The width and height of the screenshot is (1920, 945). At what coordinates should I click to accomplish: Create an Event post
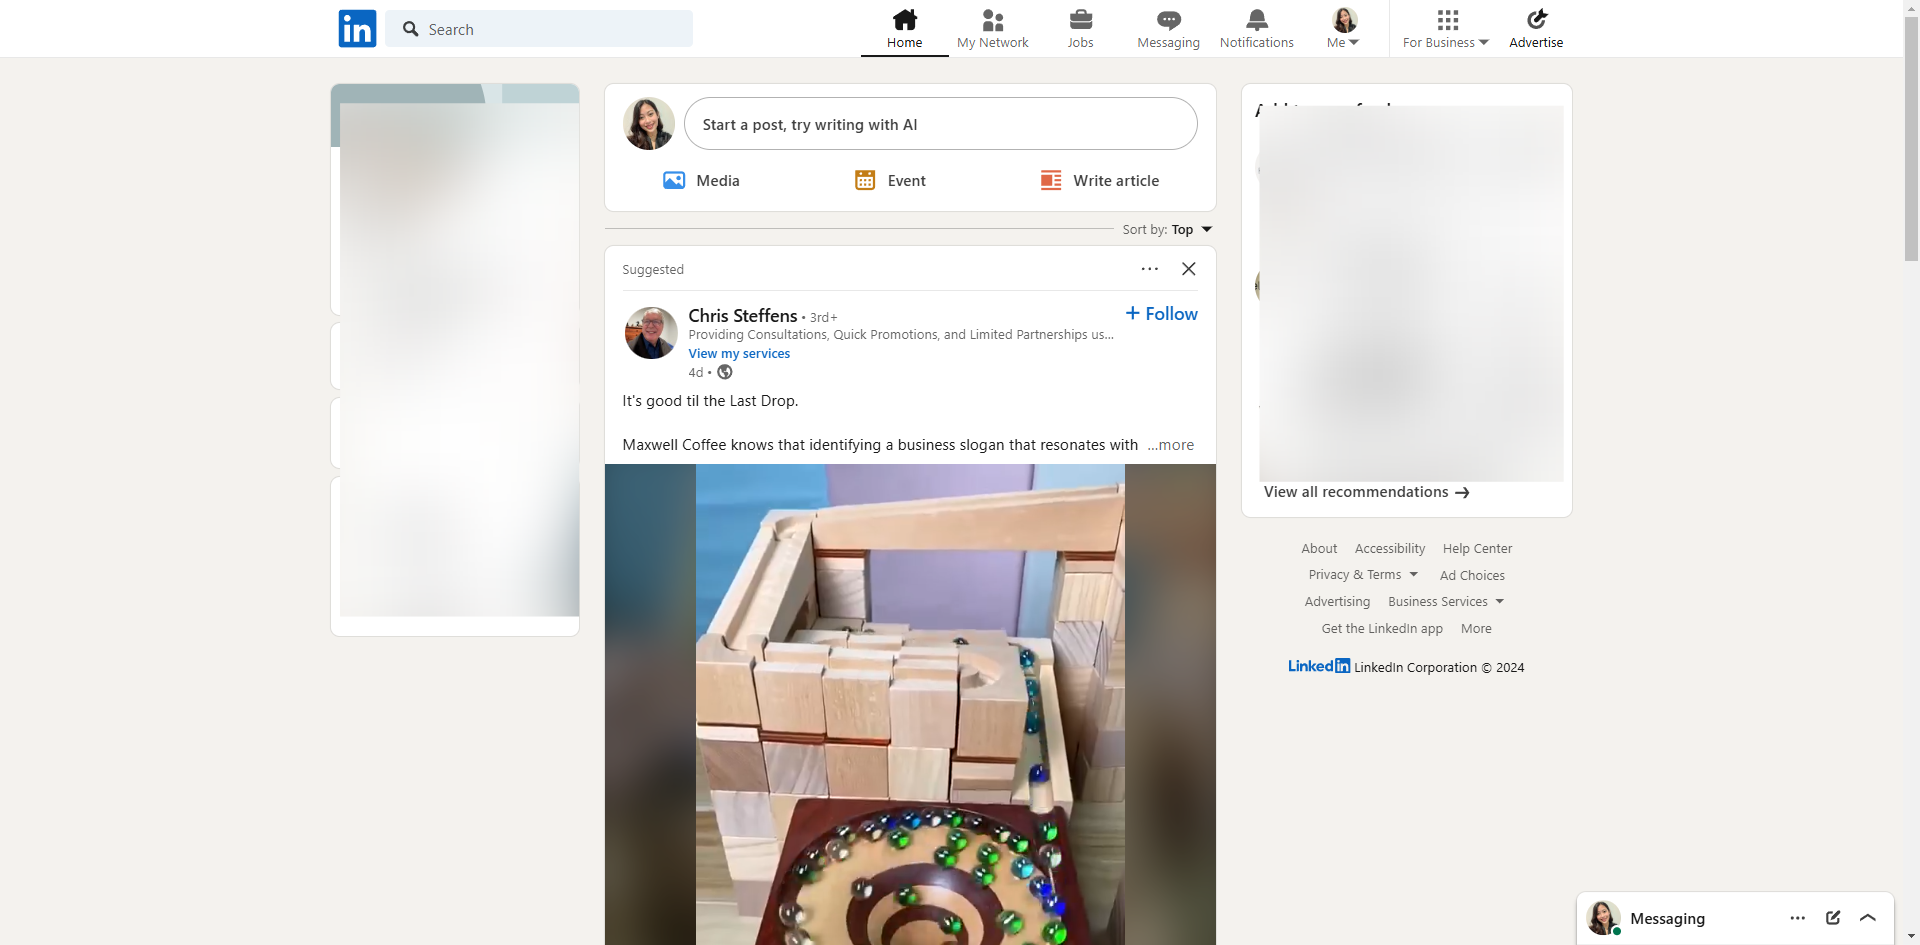coord(890,181)
